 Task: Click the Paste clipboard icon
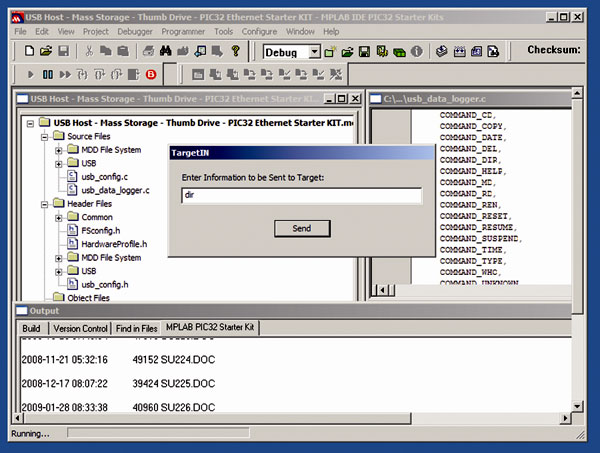(x=122, y=51)
